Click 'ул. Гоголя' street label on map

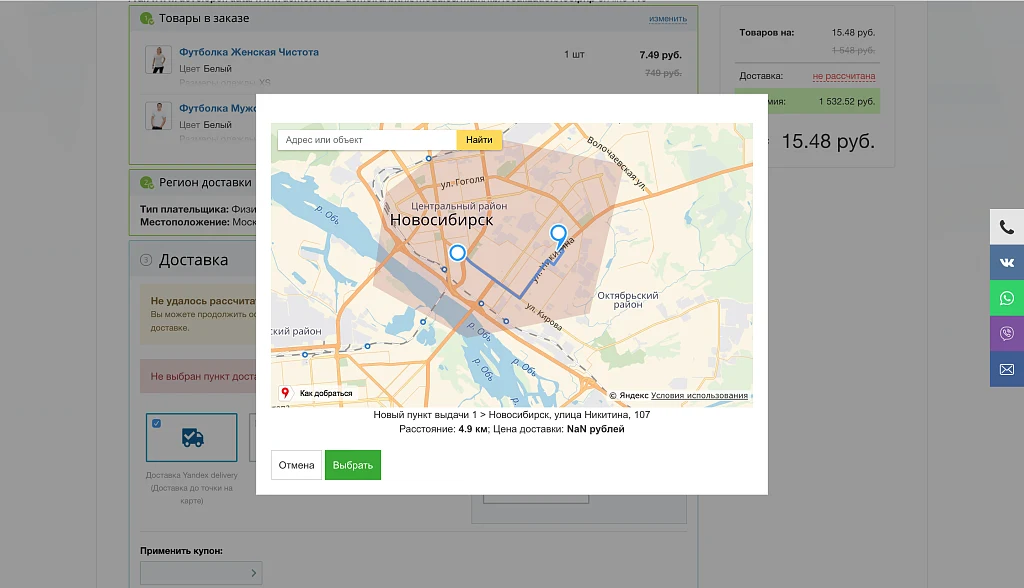click(x=462, y=182)
